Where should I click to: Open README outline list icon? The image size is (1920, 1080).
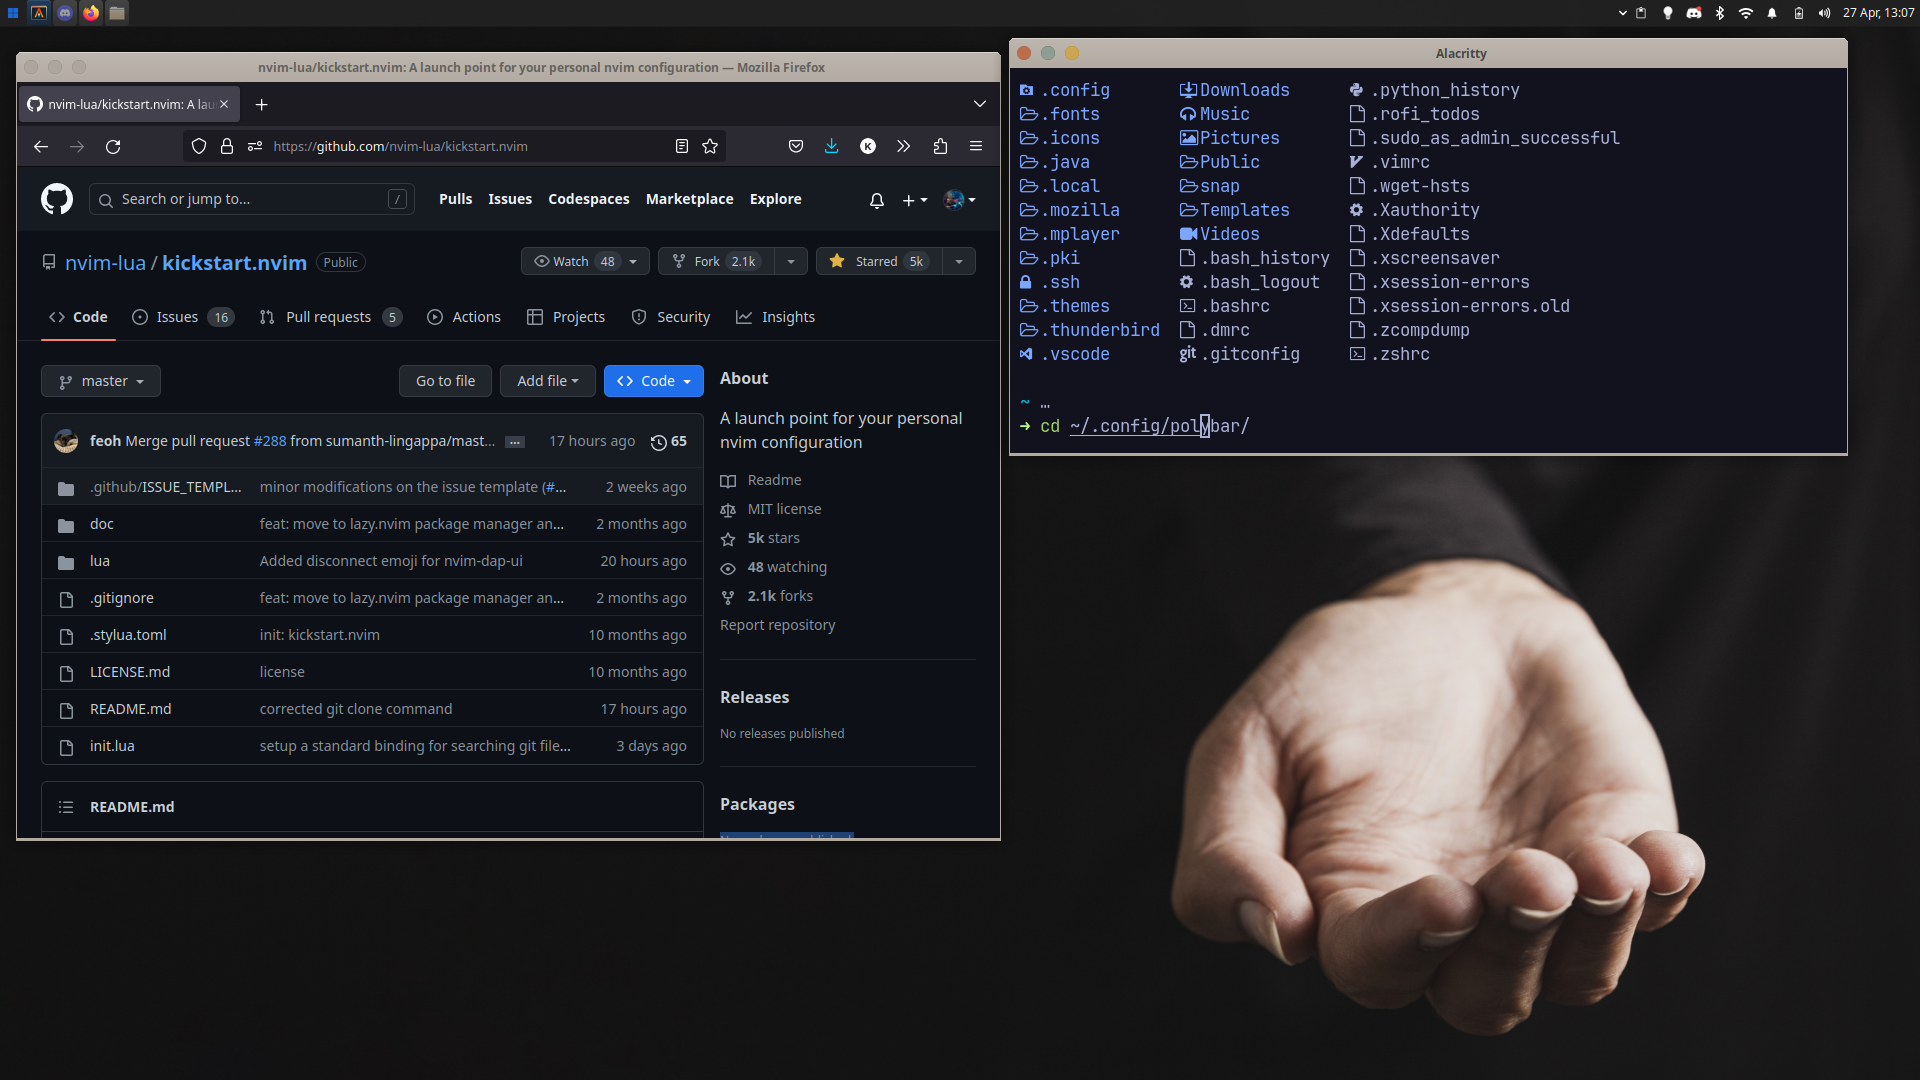coord(66,807)
